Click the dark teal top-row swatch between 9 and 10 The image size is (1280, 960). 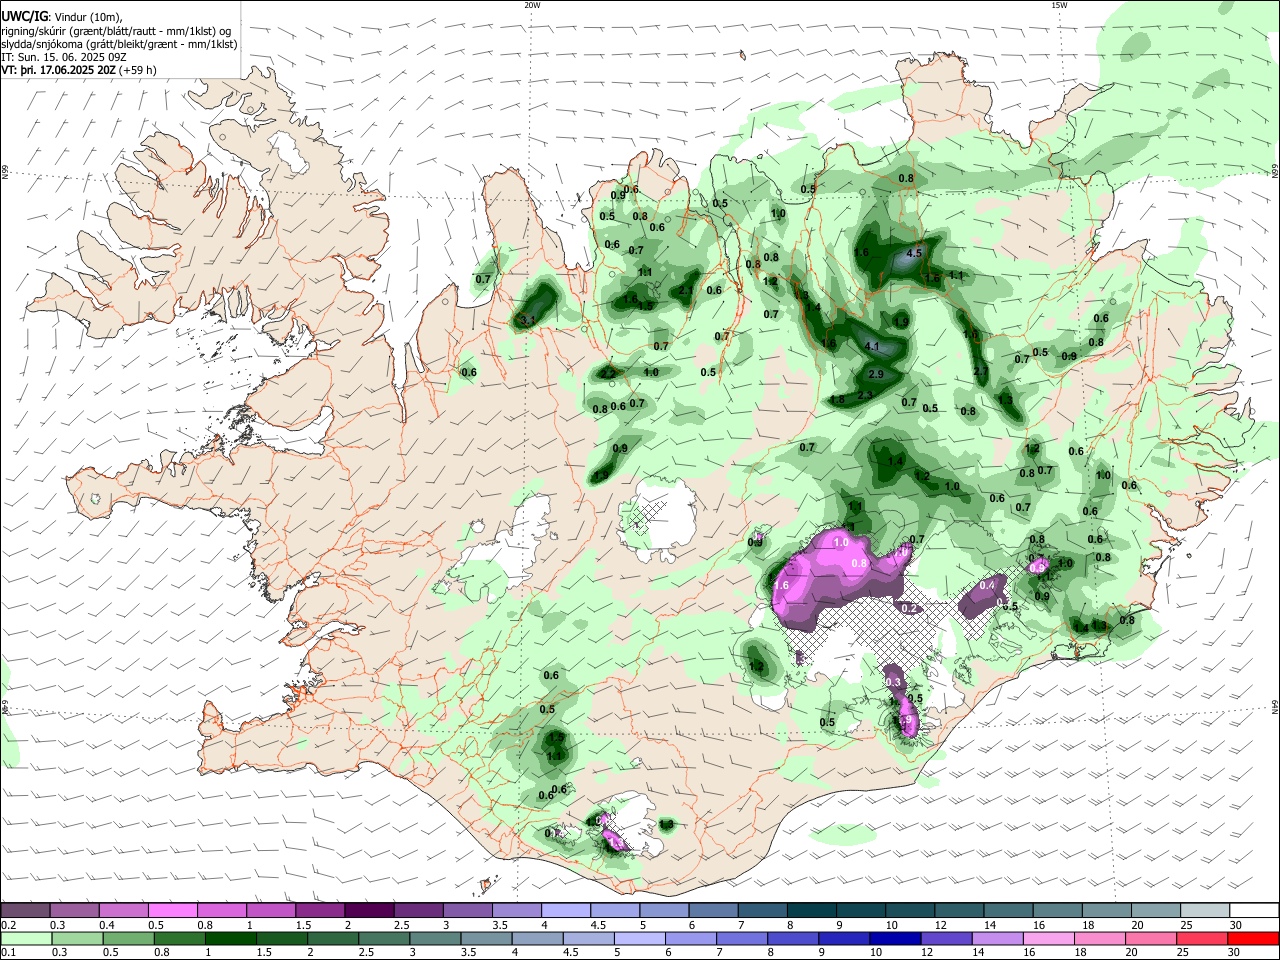pos(860,910)
